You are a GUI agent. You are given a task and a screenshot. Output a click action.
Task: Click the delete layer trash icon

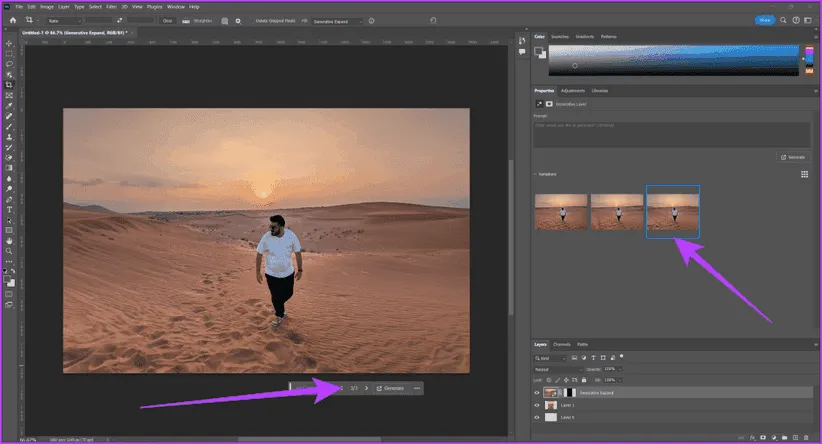808,437
